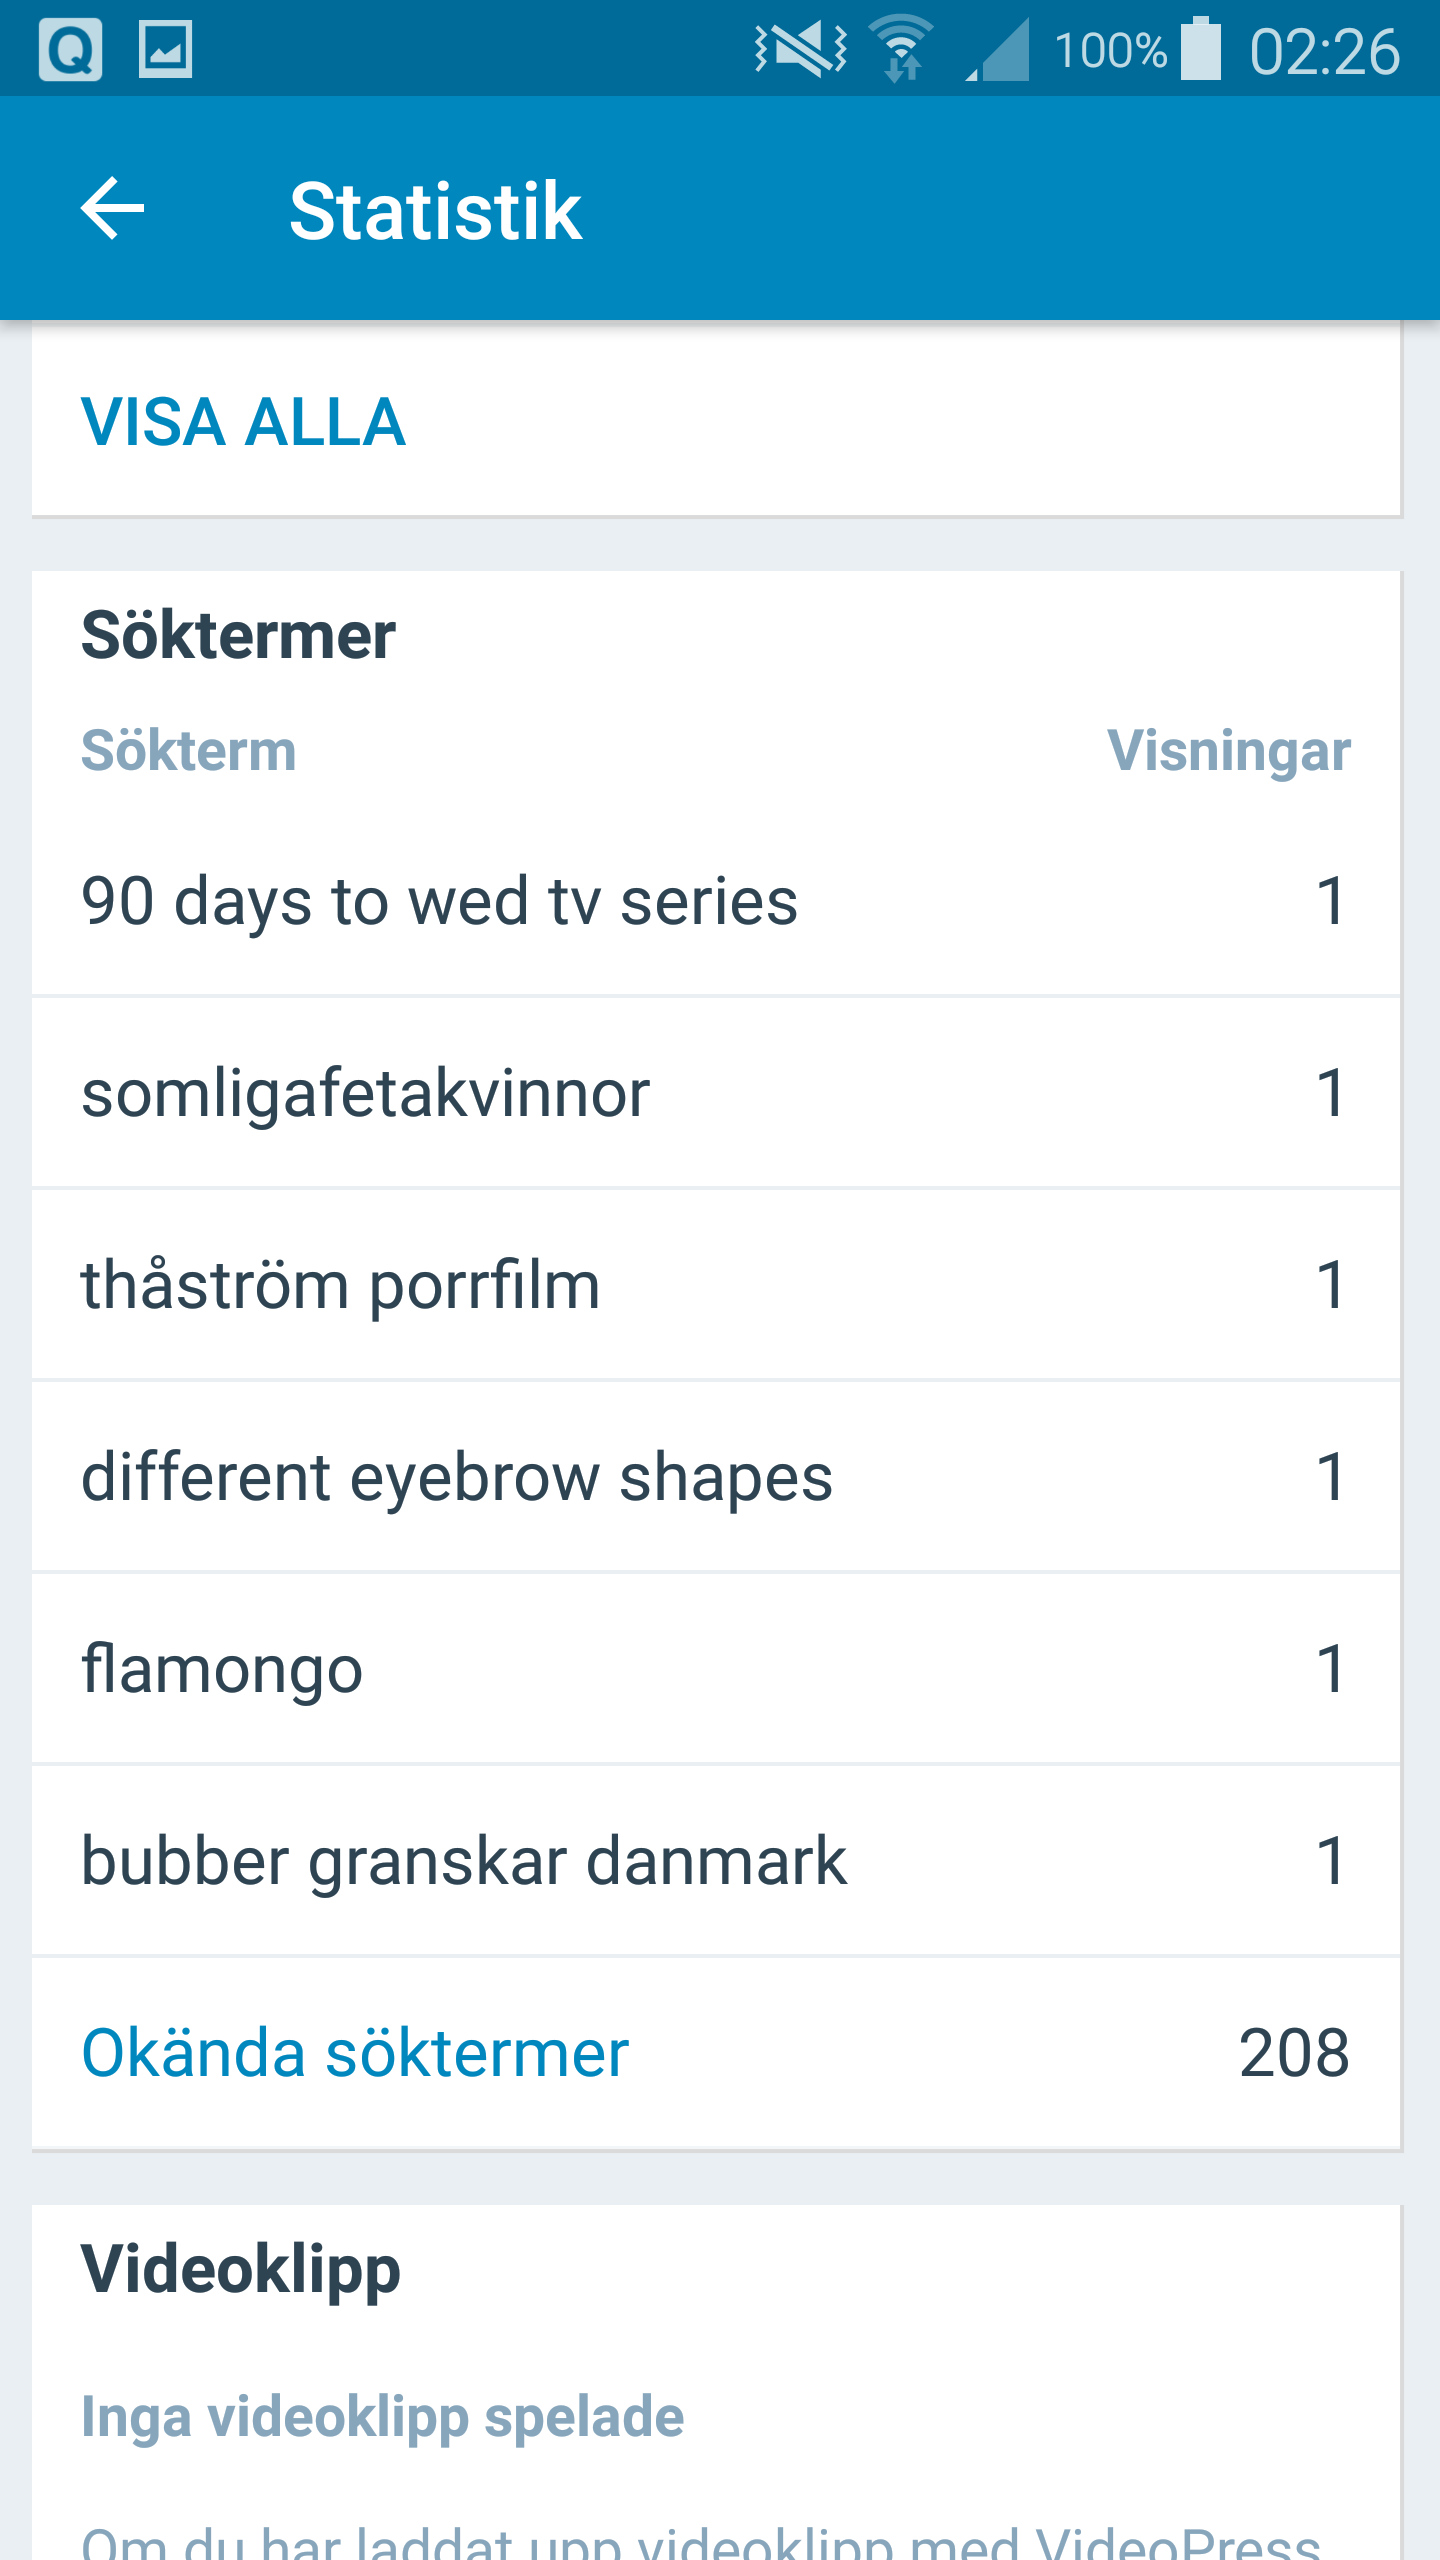The width and height of the screenshot is (1440, 2560).
Task: Tap the image notification icon
Action: pos(165,49)
